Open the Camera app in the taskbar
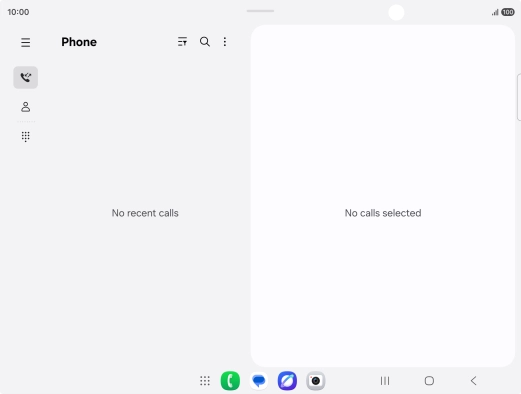521x394 pixels. (316, 381)
